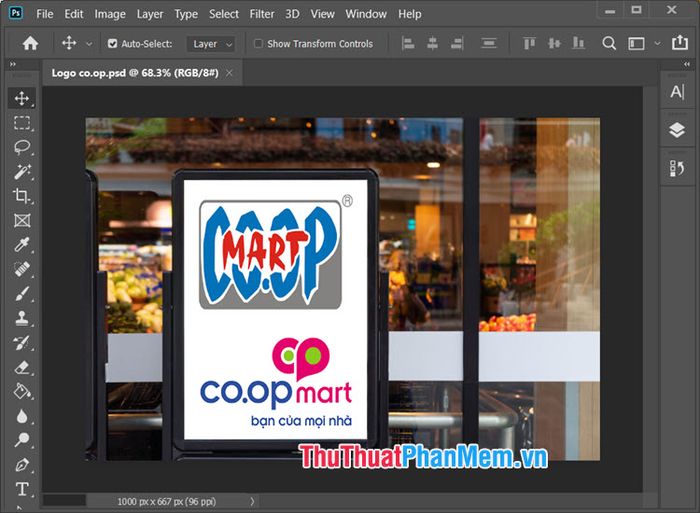Close the Logo co.op.psd tab

click(229, 73)
